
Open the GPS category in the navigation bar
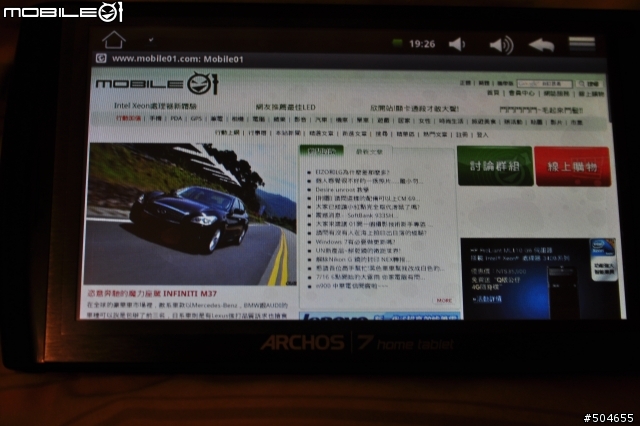click(x=196, y=119)
